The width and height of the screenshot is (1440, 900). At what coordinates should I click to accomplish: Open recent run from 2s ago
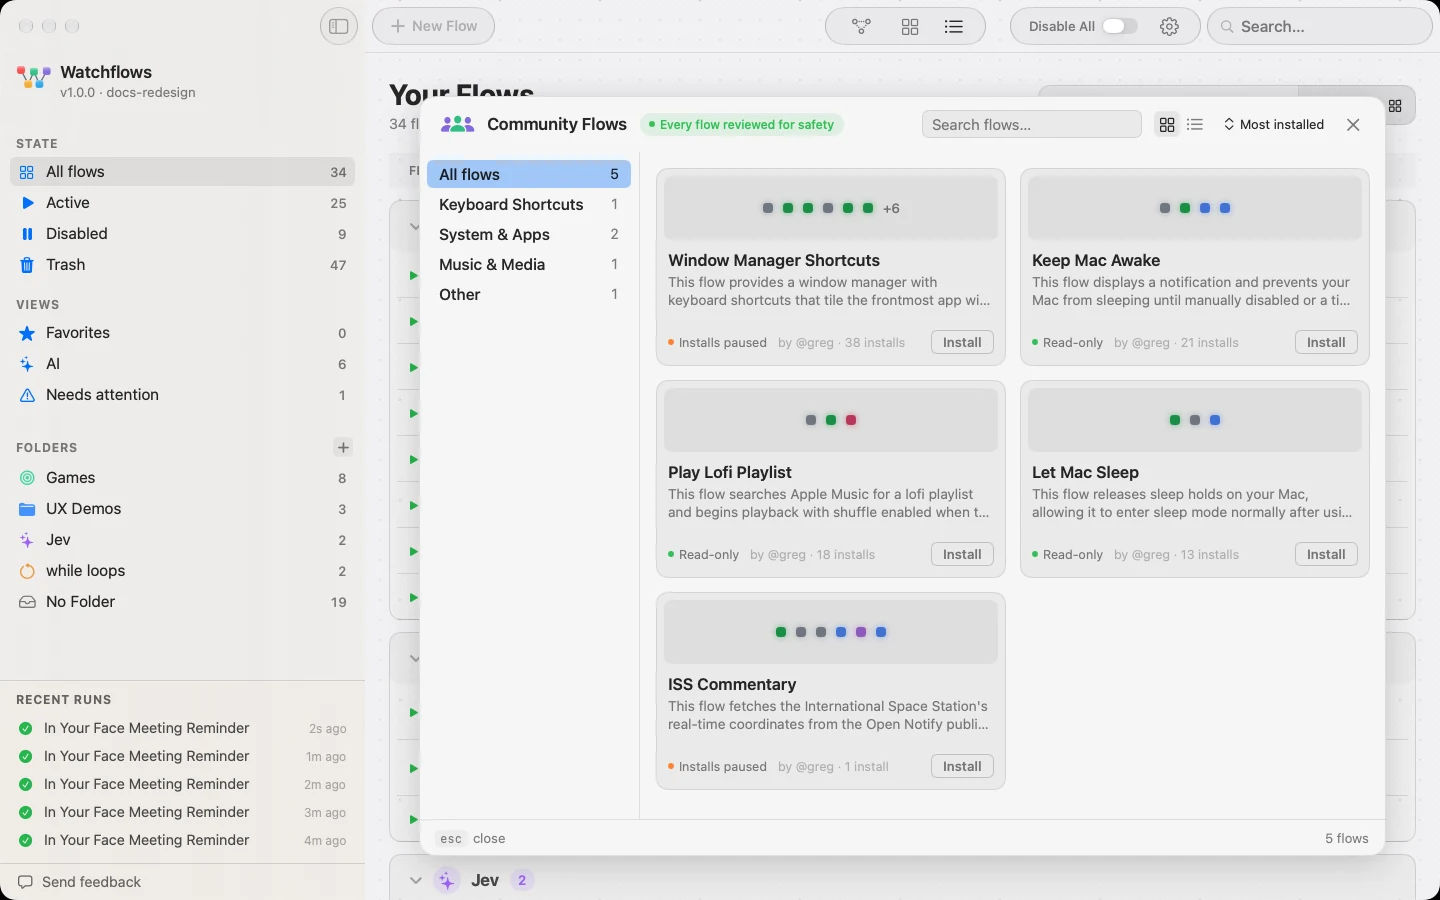(182, 728)
